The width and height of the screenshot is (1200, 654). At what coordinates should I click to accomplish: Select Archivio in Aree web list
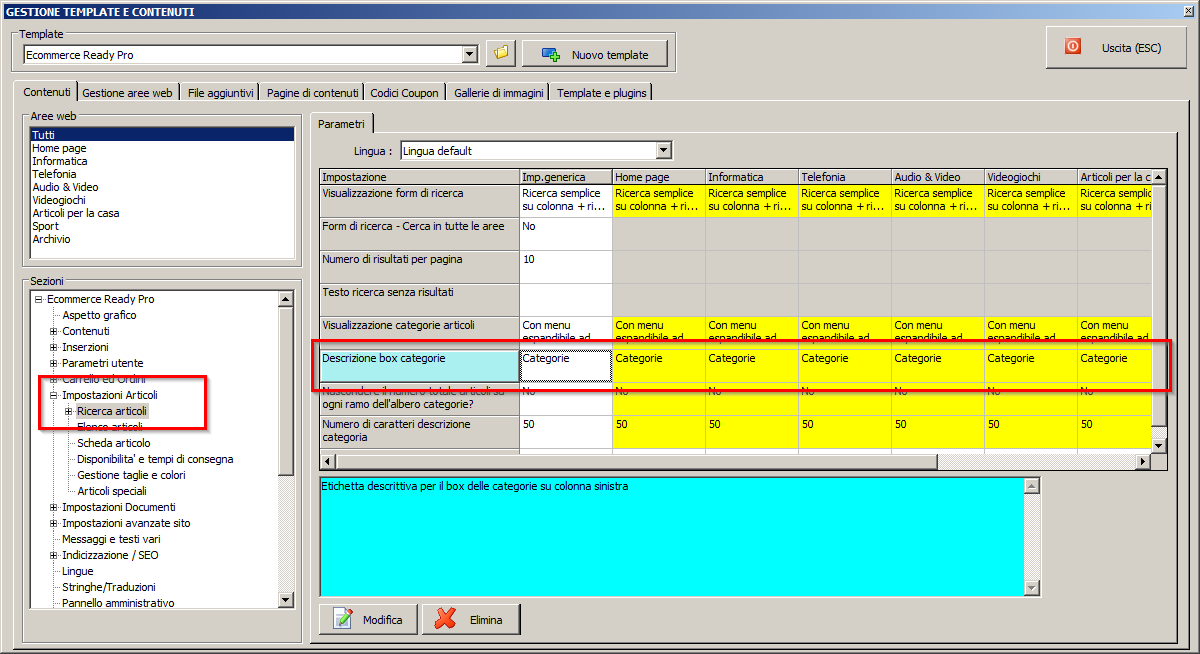[x=162, y=239]
